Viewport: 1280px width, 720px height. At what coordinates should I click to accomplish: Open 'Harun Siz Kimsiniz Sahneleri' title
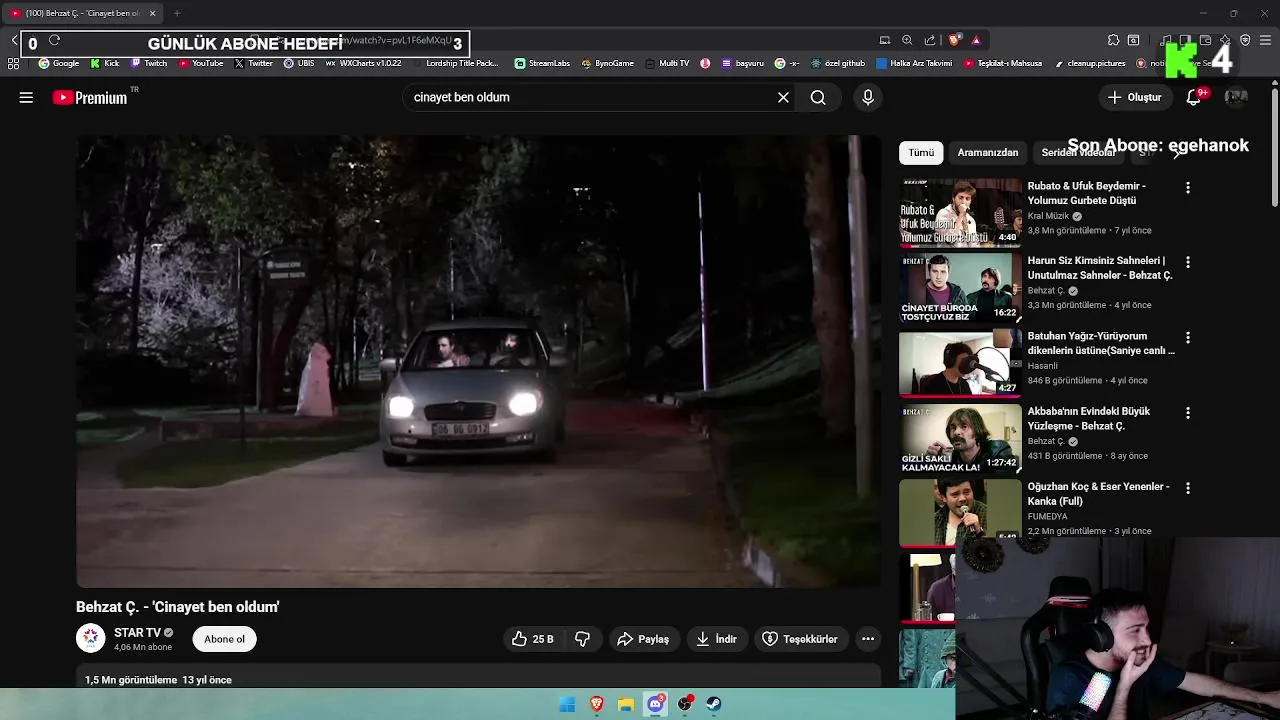(x=1100, y=268)
